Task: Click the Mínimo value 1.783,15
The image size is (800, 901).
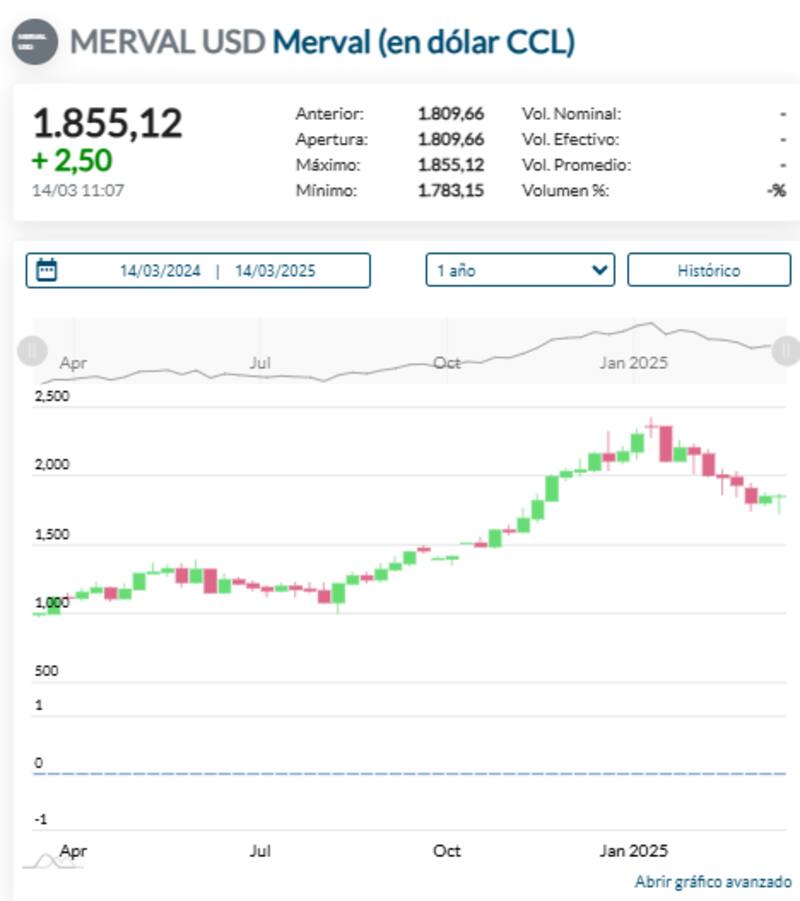Action: [450, 190]
